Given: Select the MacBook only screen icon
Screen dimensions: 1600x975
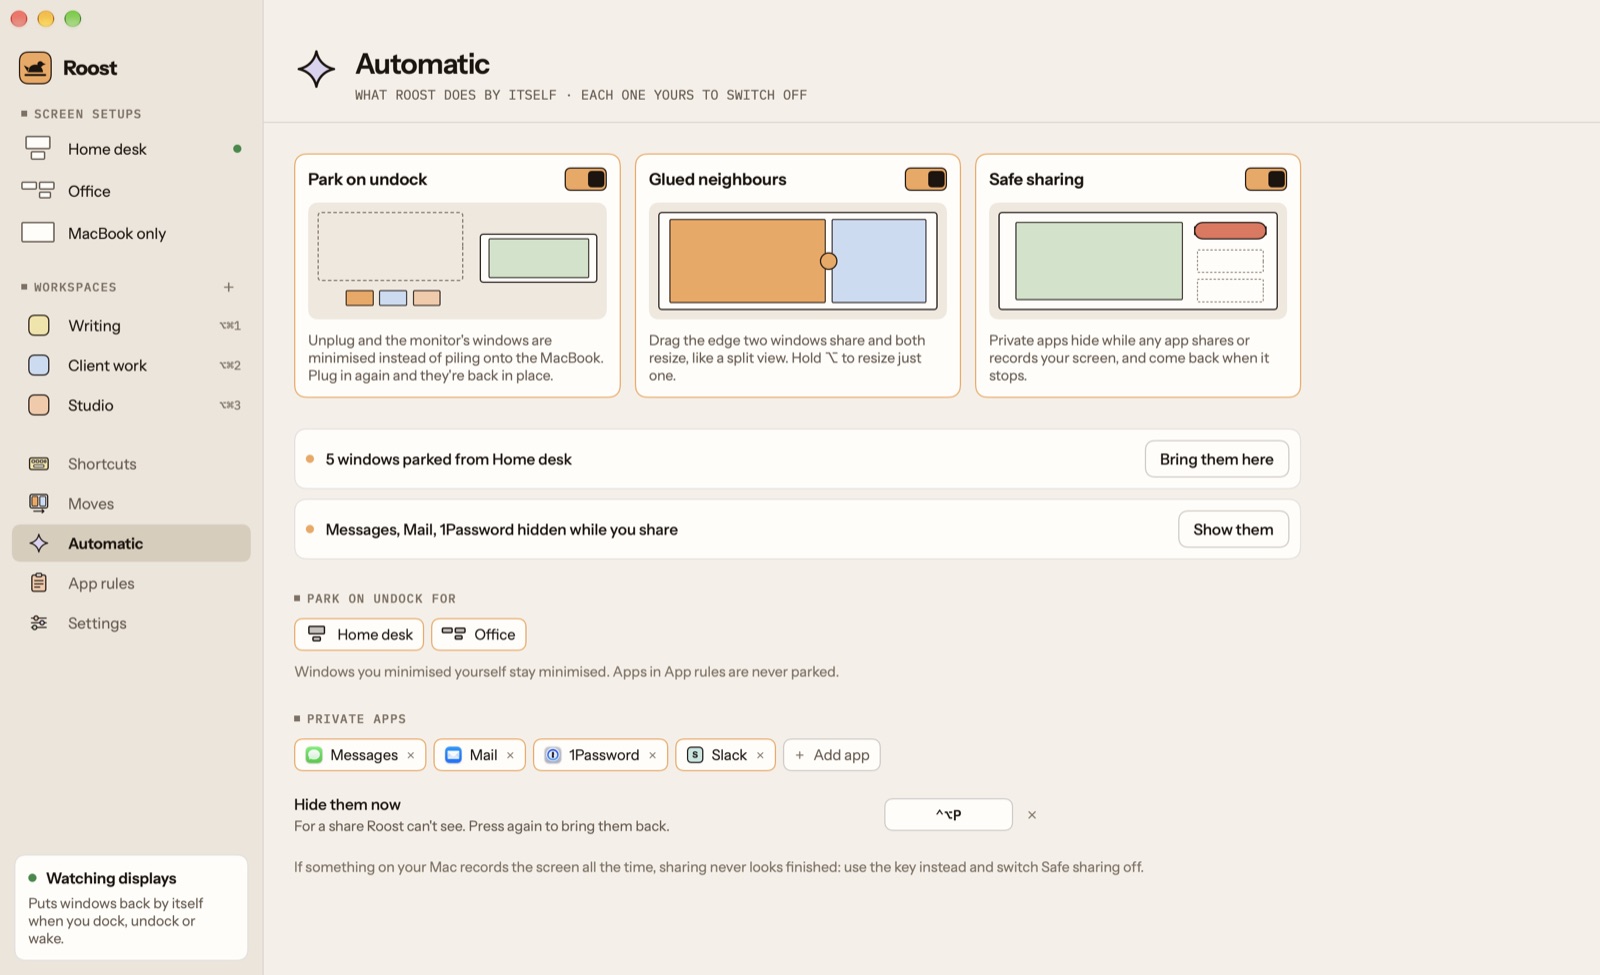Looking at the screenshot, I should 38,233.
